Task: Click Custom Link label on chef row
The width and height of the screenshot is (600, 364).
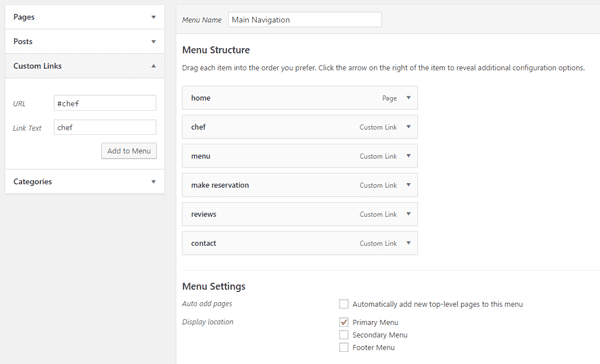Action: pyautogui.click(x=378, y=127)
